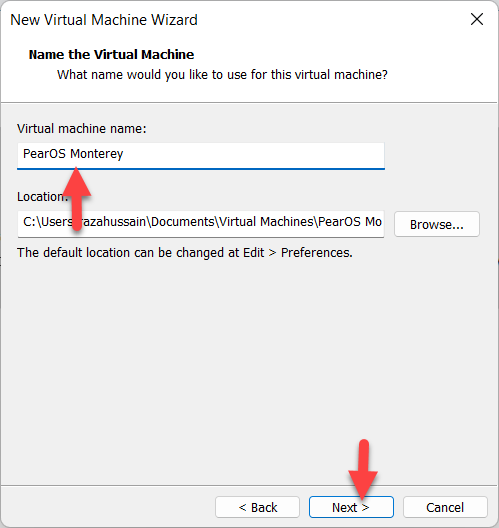Go back with the < Back button
This screenshot has height=528, width=499.
[x=258, y=507]
